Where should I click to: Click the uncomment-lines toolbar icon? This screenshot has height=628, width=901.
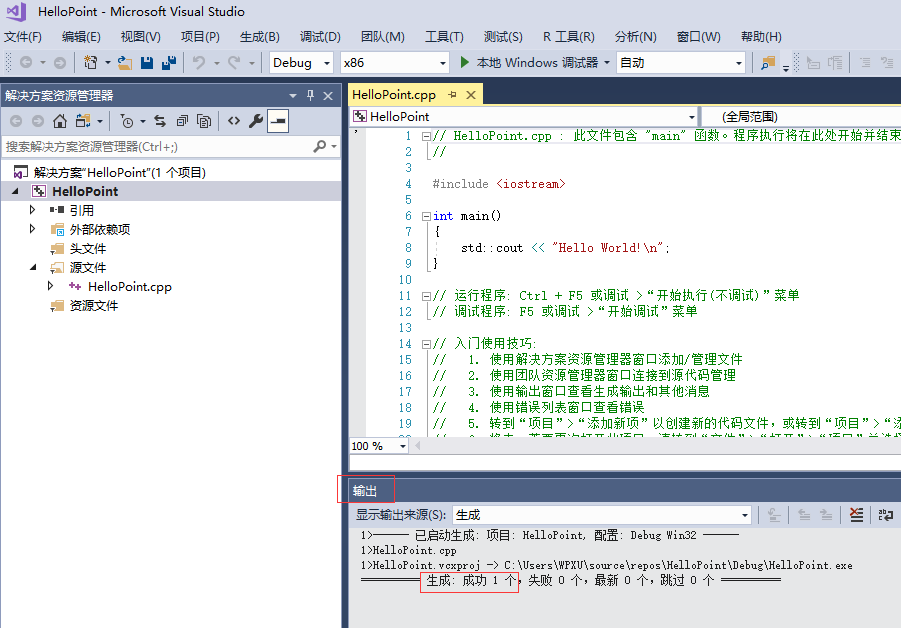click(887, 63)
